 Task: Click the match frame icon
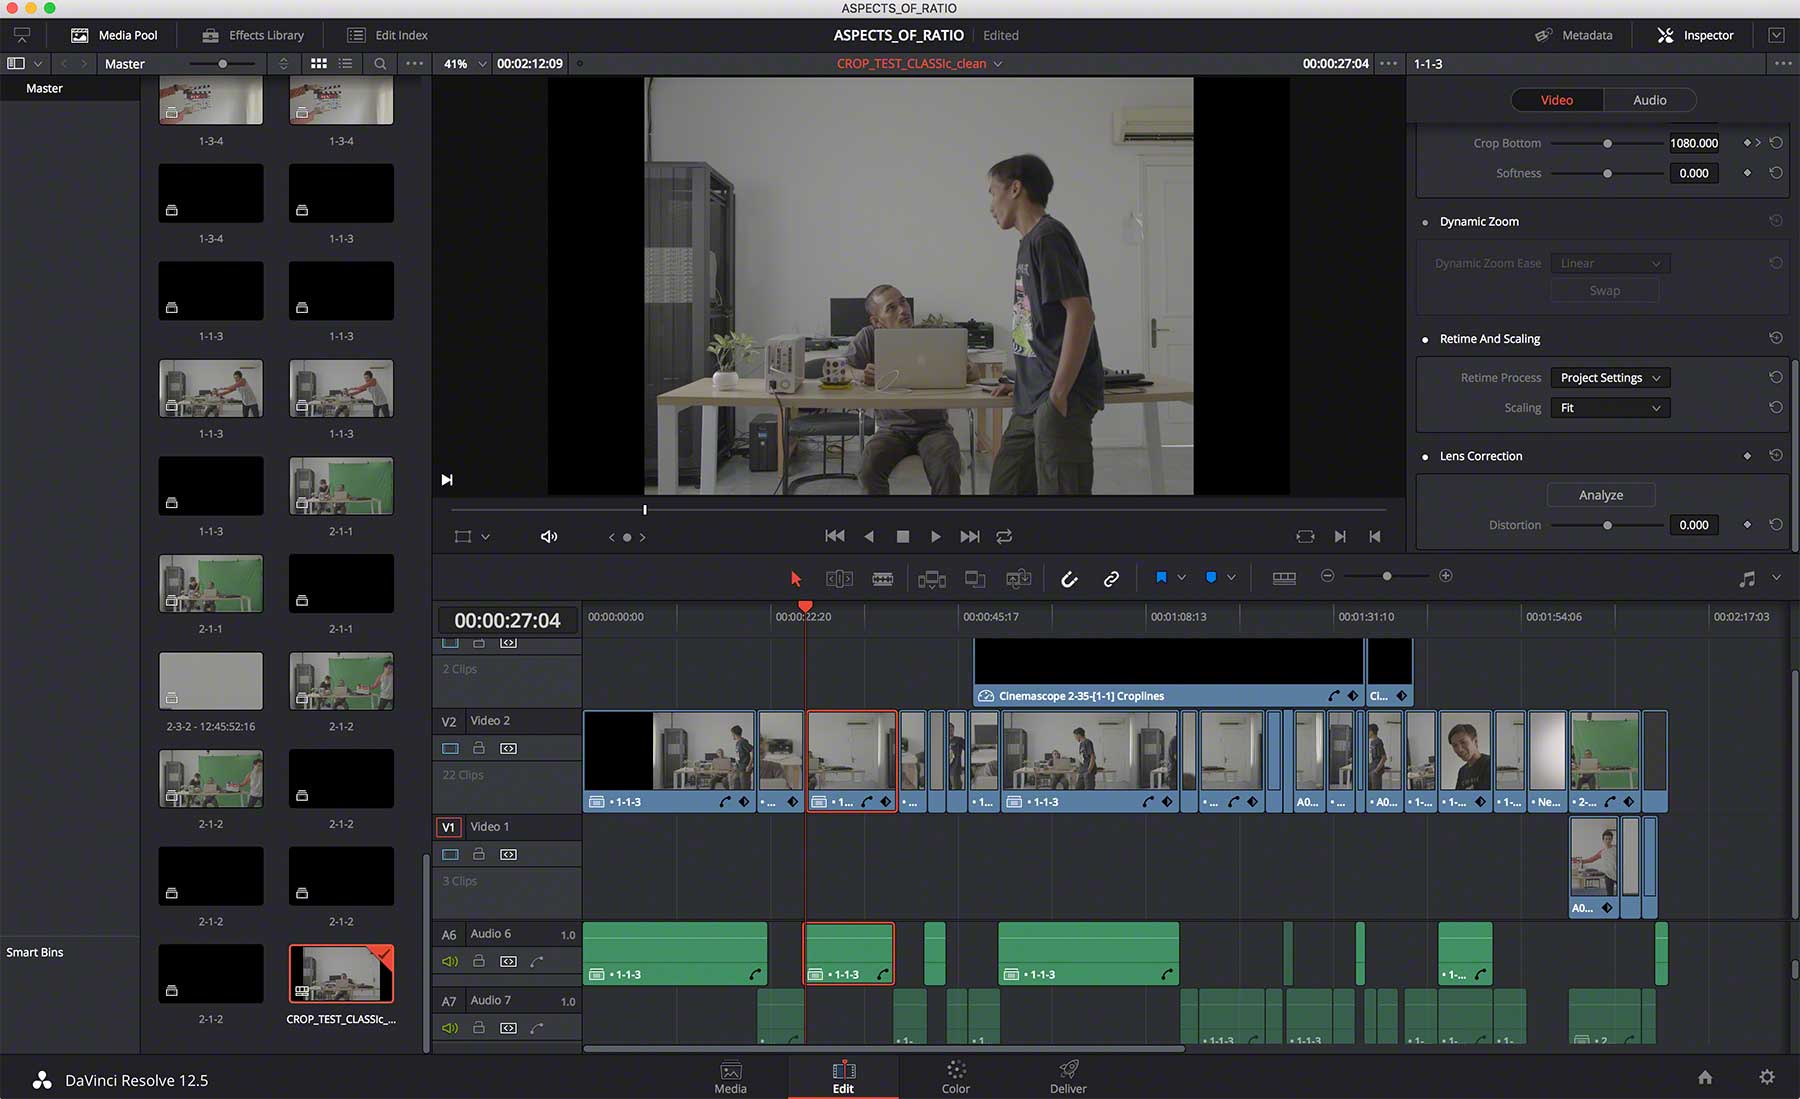[1305, 536]
